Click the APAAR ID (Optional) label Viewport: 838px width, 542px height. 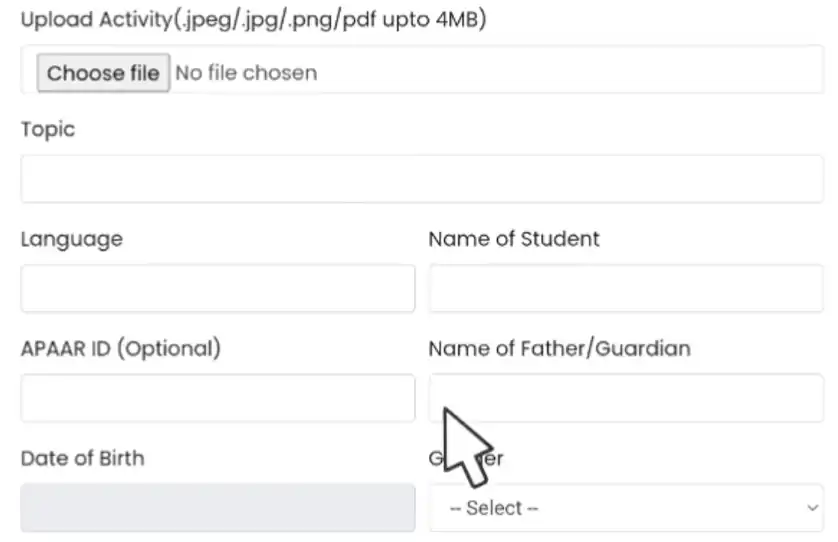pos(121,349)
